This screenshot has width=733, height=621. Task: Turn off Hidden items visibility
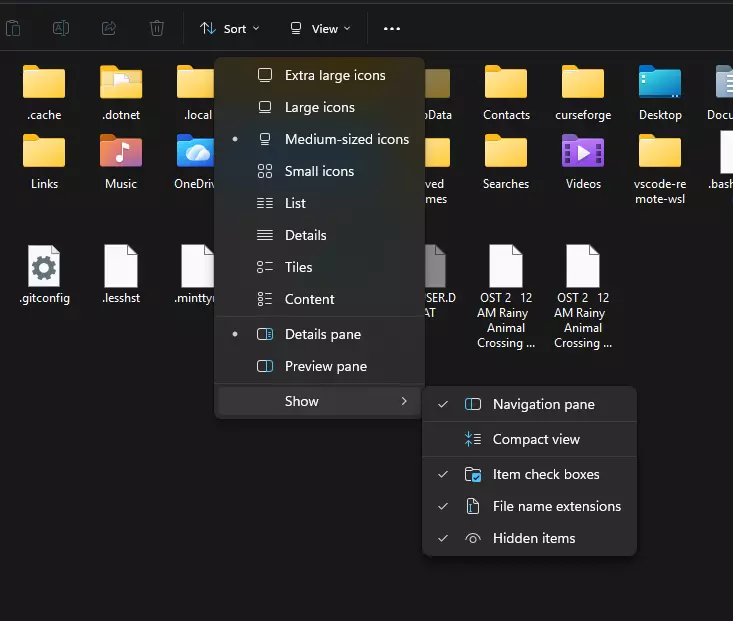[x=533, y=539]
